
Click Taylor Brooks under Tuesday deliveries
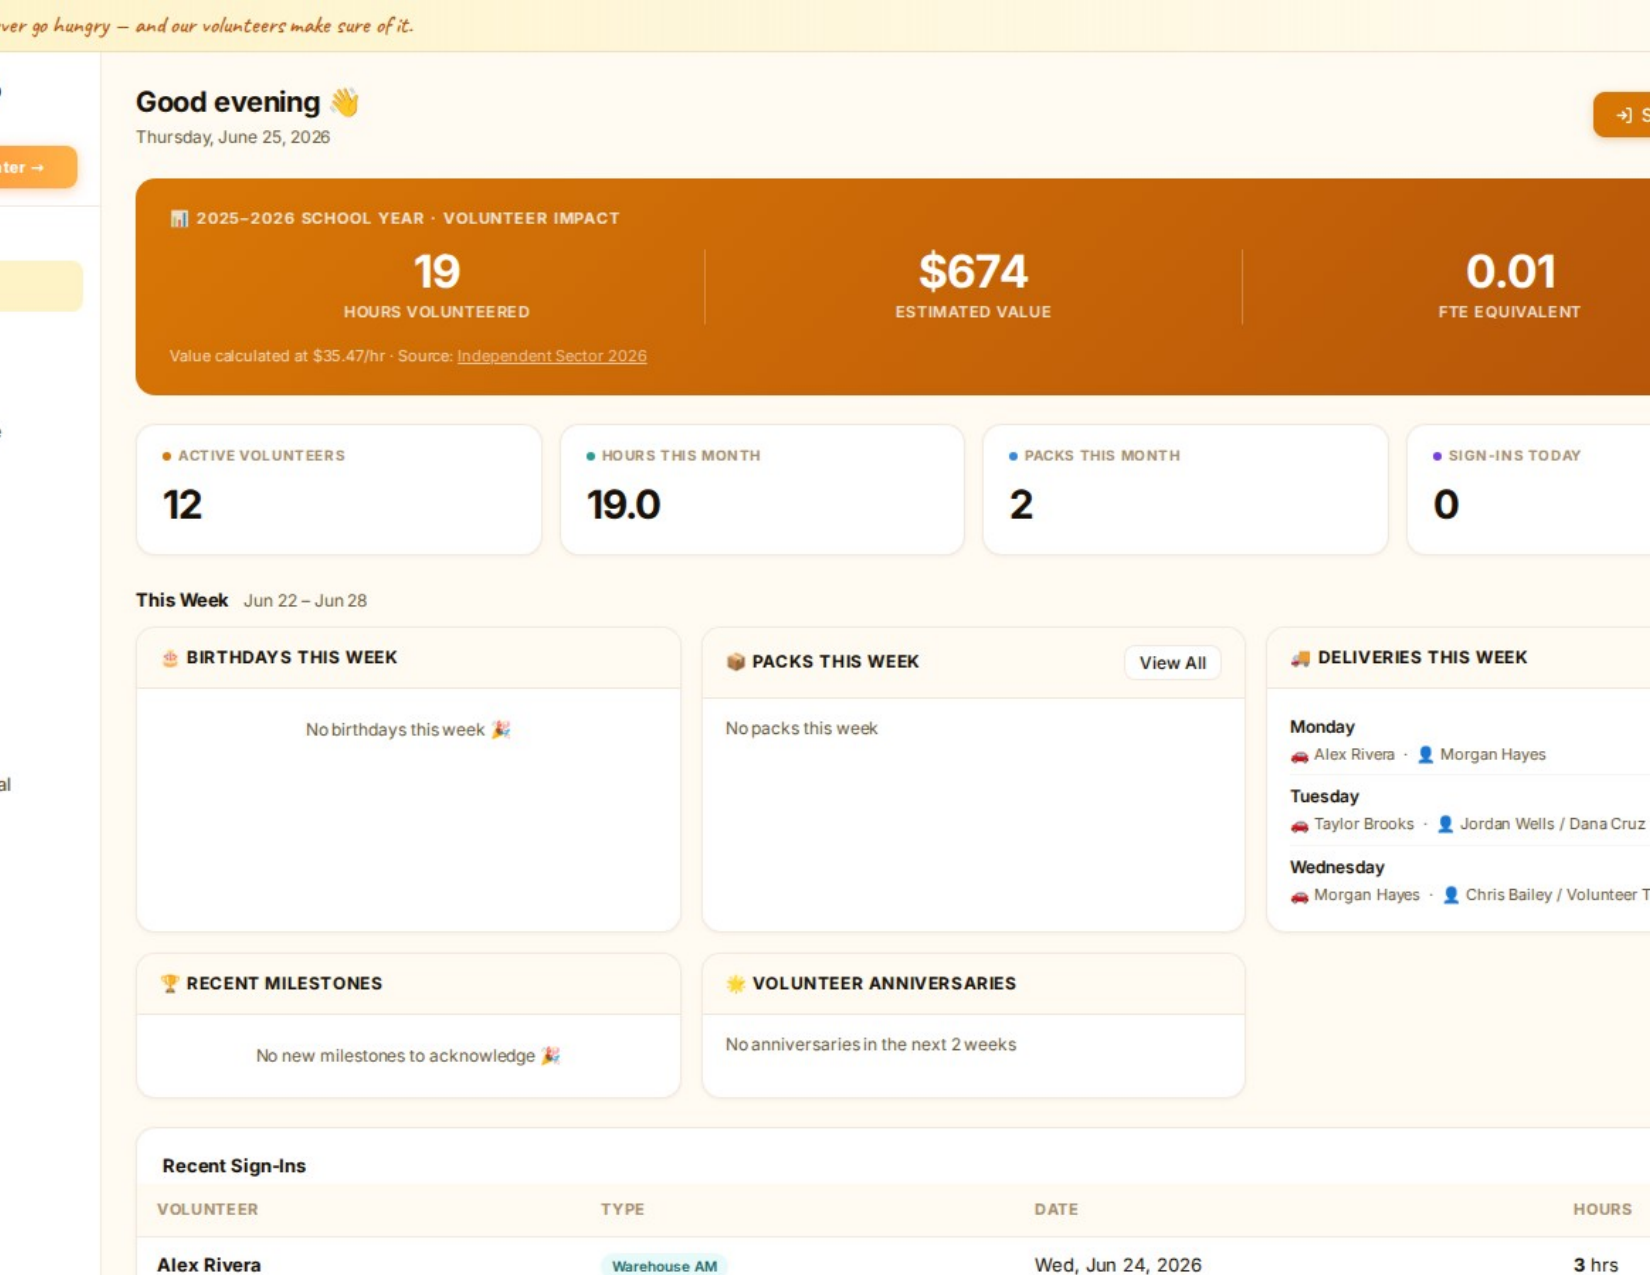[1364, 824]
